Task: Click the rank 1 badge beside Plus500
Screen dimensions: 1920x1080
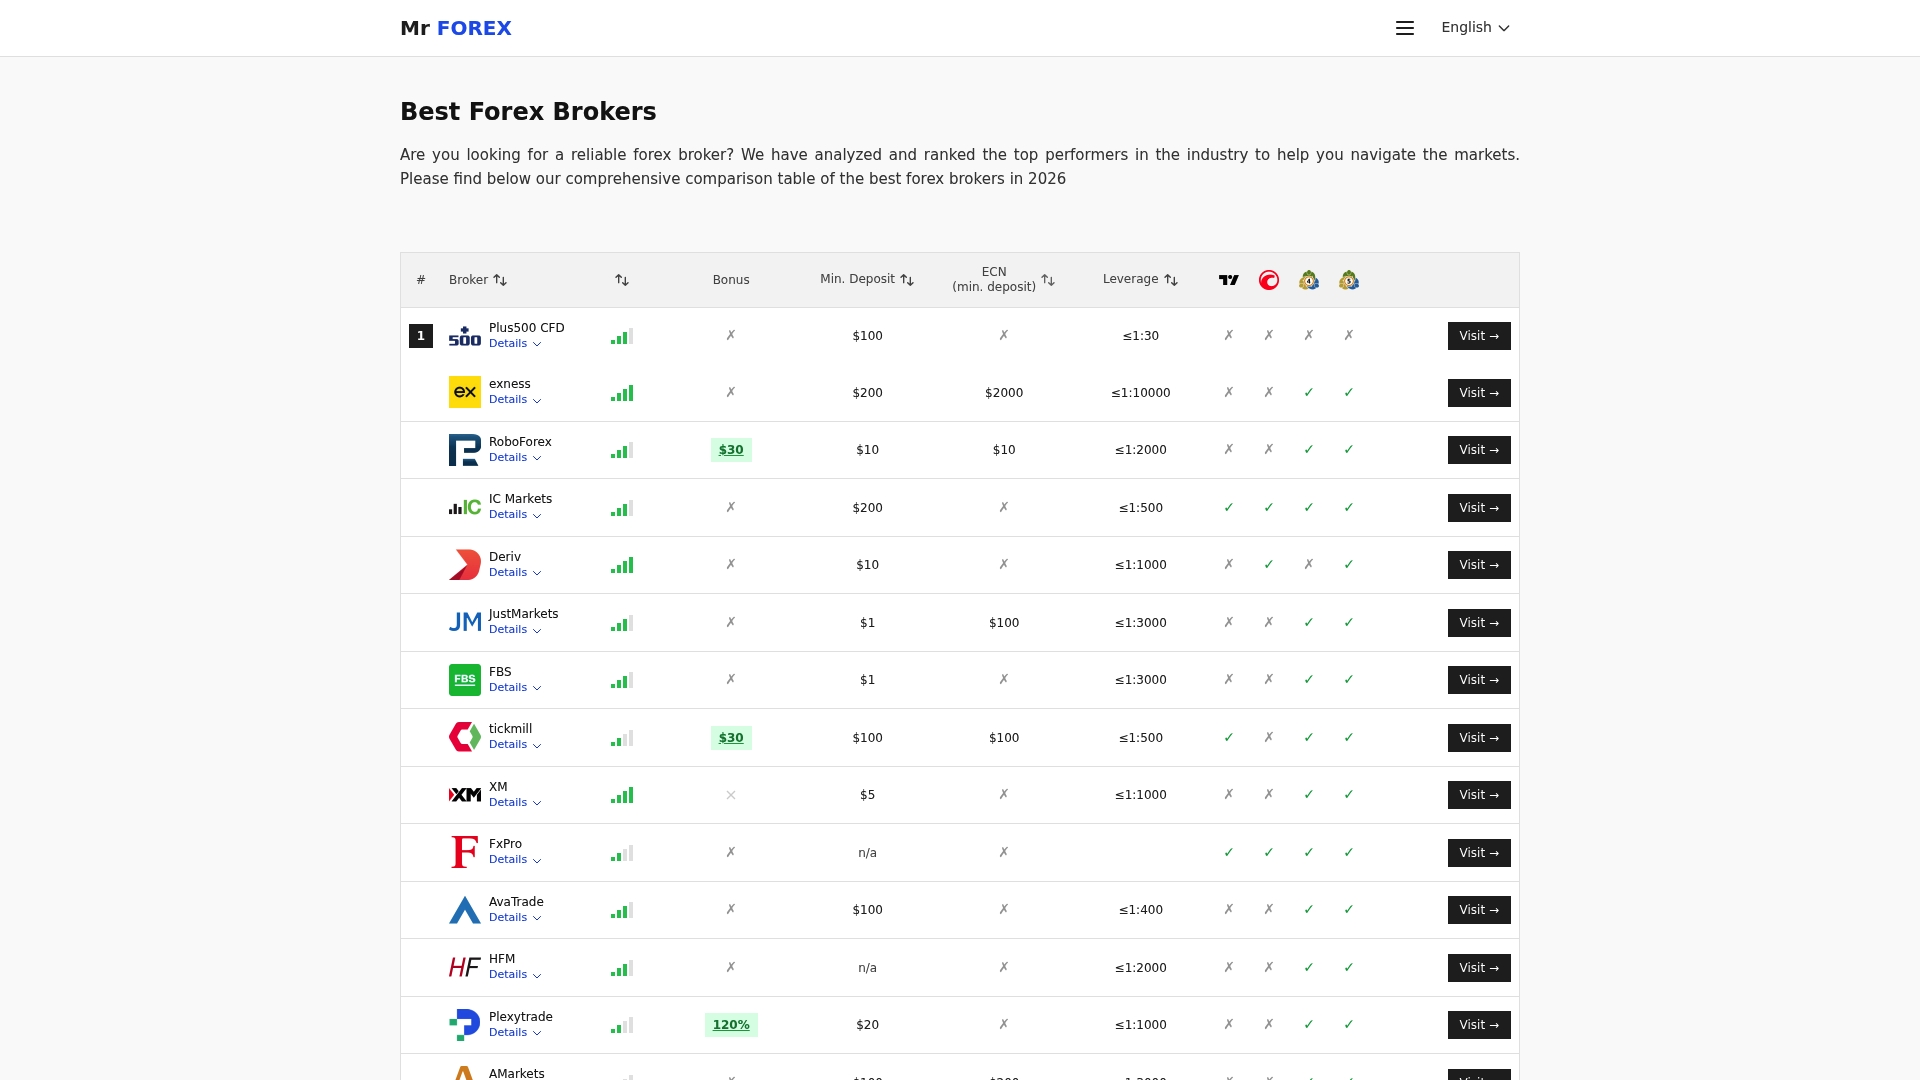Action: click(x=421, y=335)
